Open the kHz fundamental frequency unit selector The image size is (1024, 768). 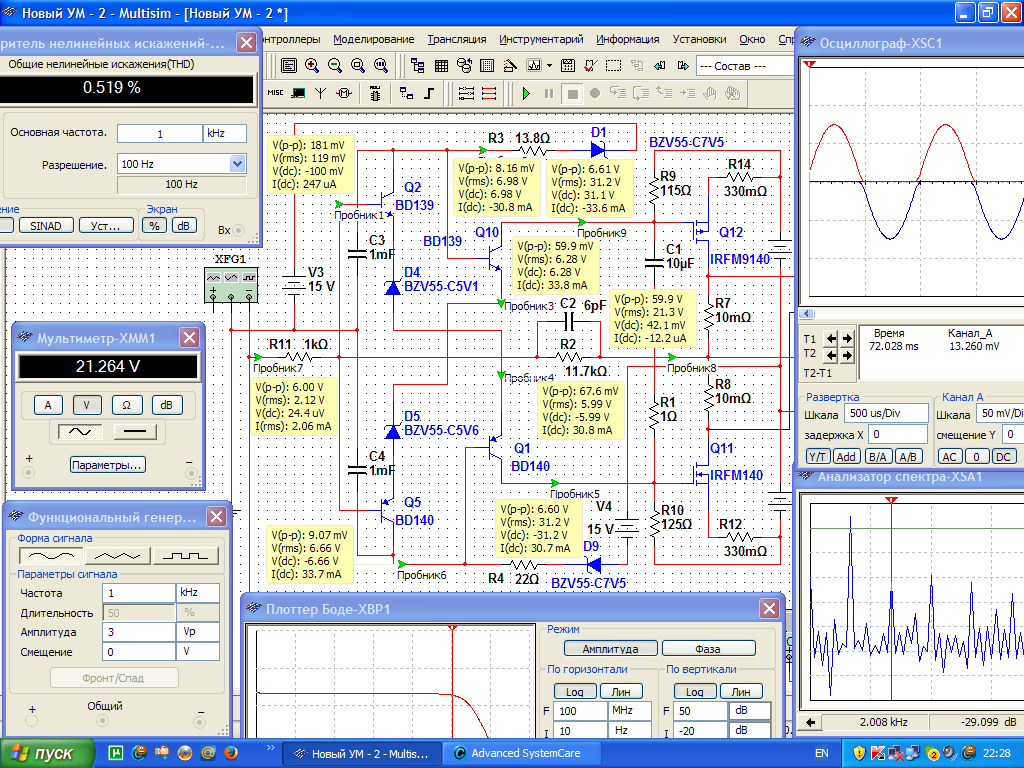click(x=225, y=133)
